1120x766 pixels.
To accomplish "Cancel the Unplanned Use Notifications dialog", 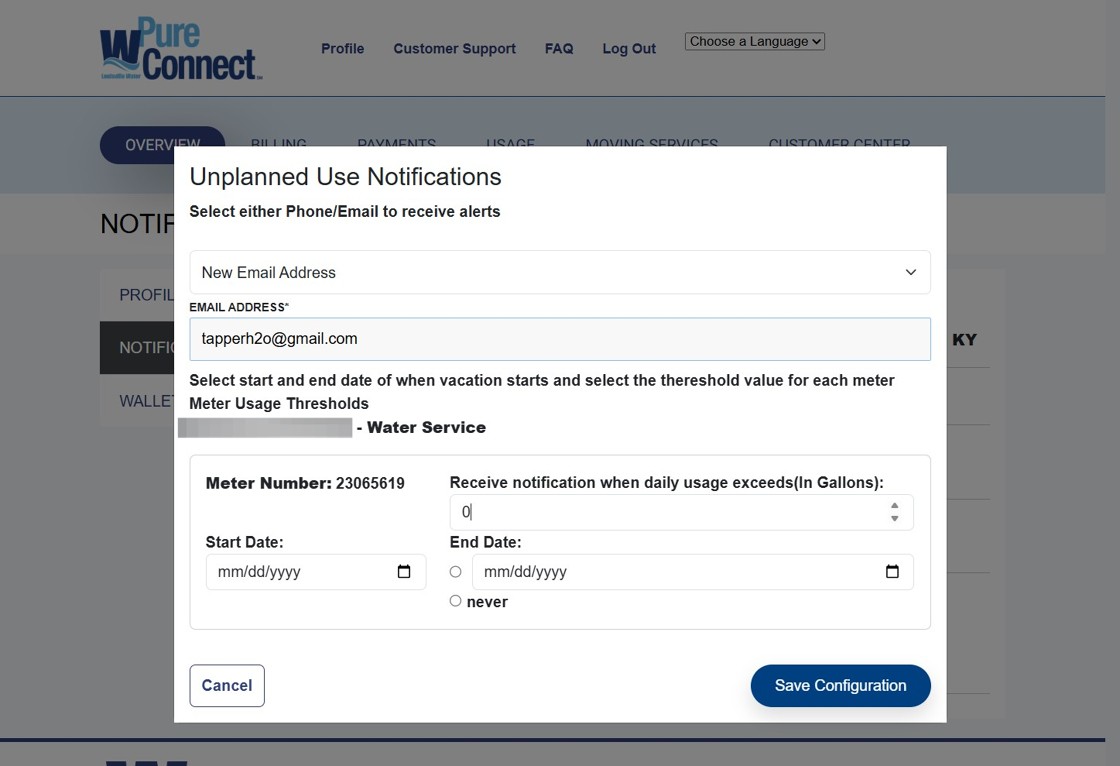I will pos(227,685).
